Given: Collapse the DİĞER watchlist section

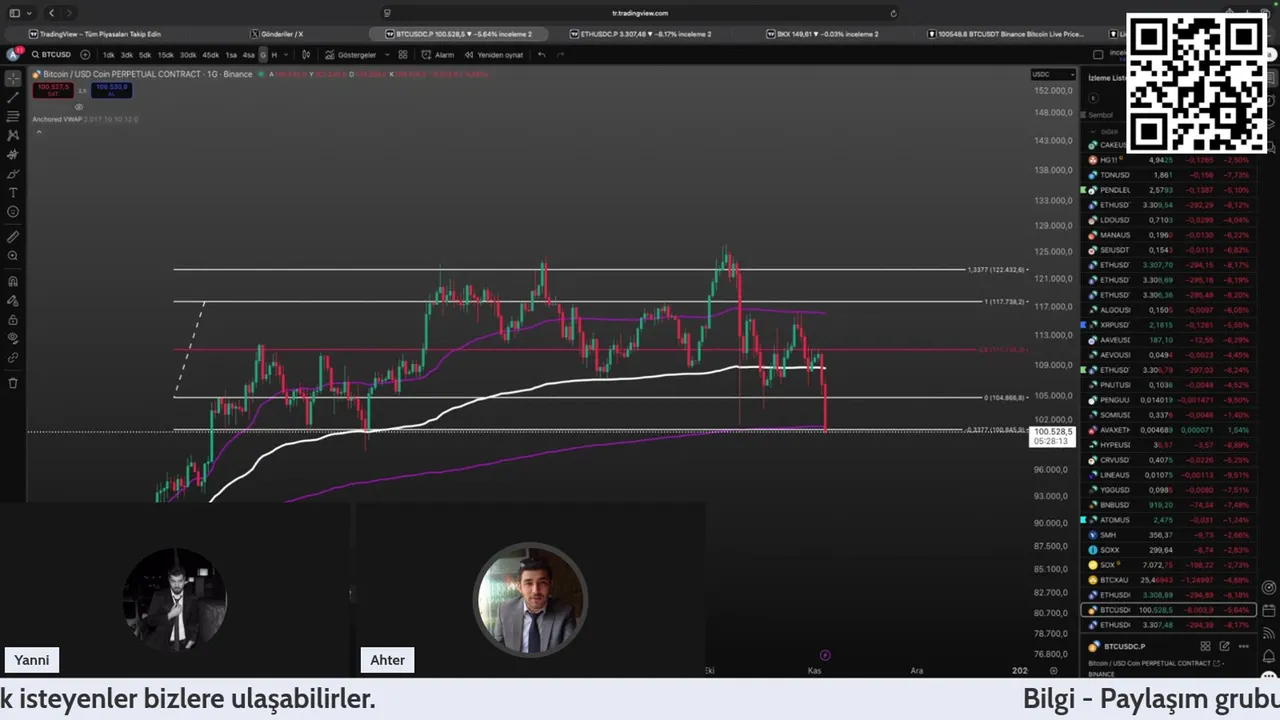Looking at the screenshot, I should [1092, 131].
